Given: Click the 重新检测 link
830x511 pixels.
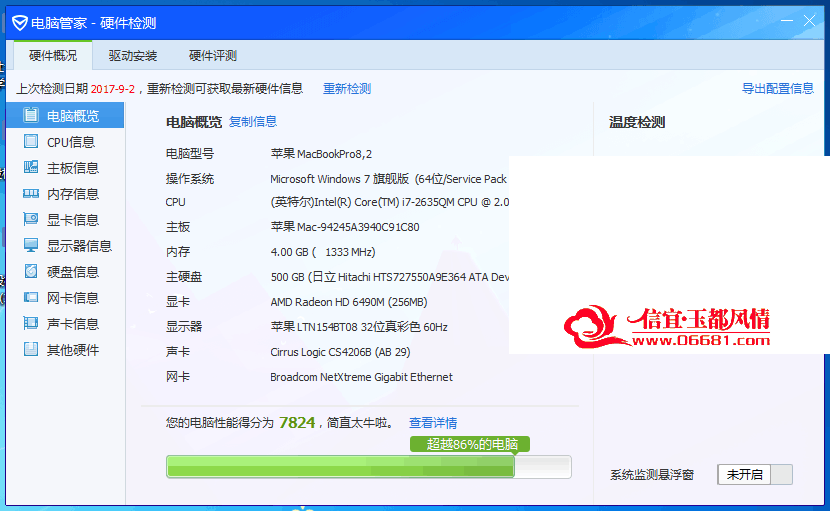Looking at the screenshot, I should (347, 88).
